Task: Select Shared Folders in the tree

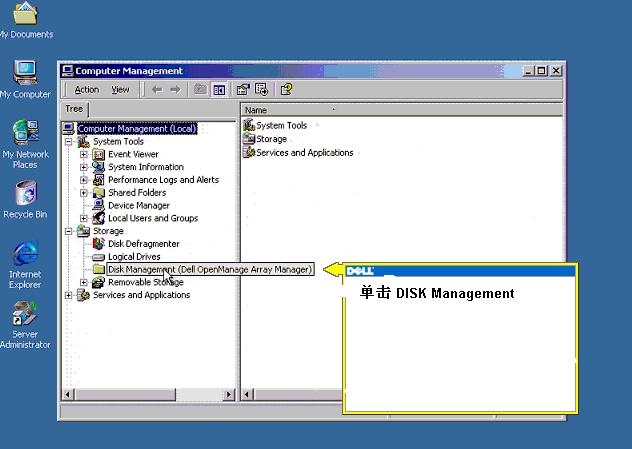Action: point(137,193)
